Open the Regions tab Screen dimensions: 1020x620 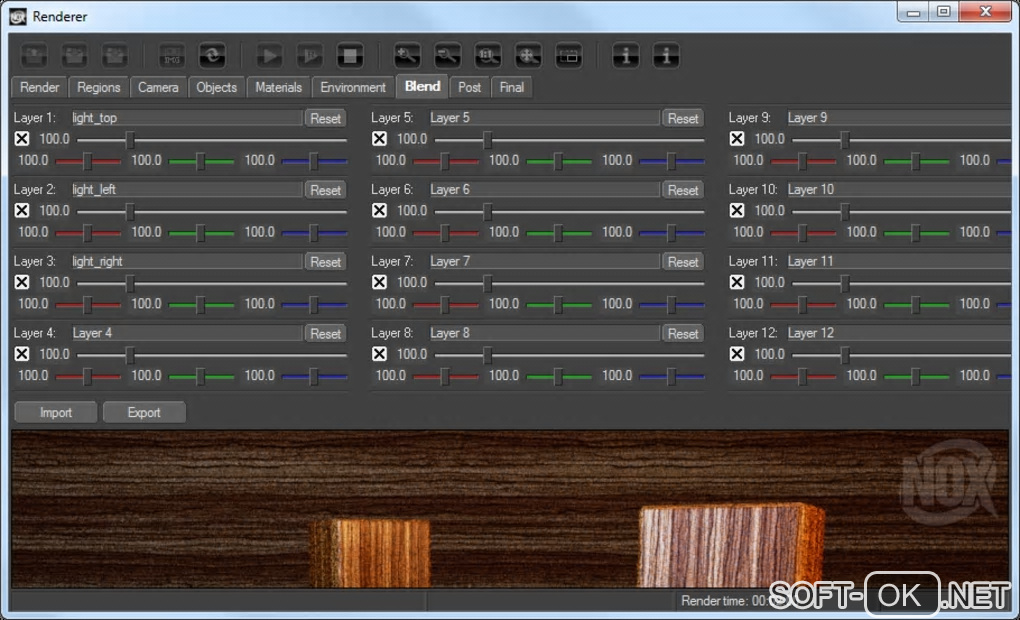(x=98, y=87)
